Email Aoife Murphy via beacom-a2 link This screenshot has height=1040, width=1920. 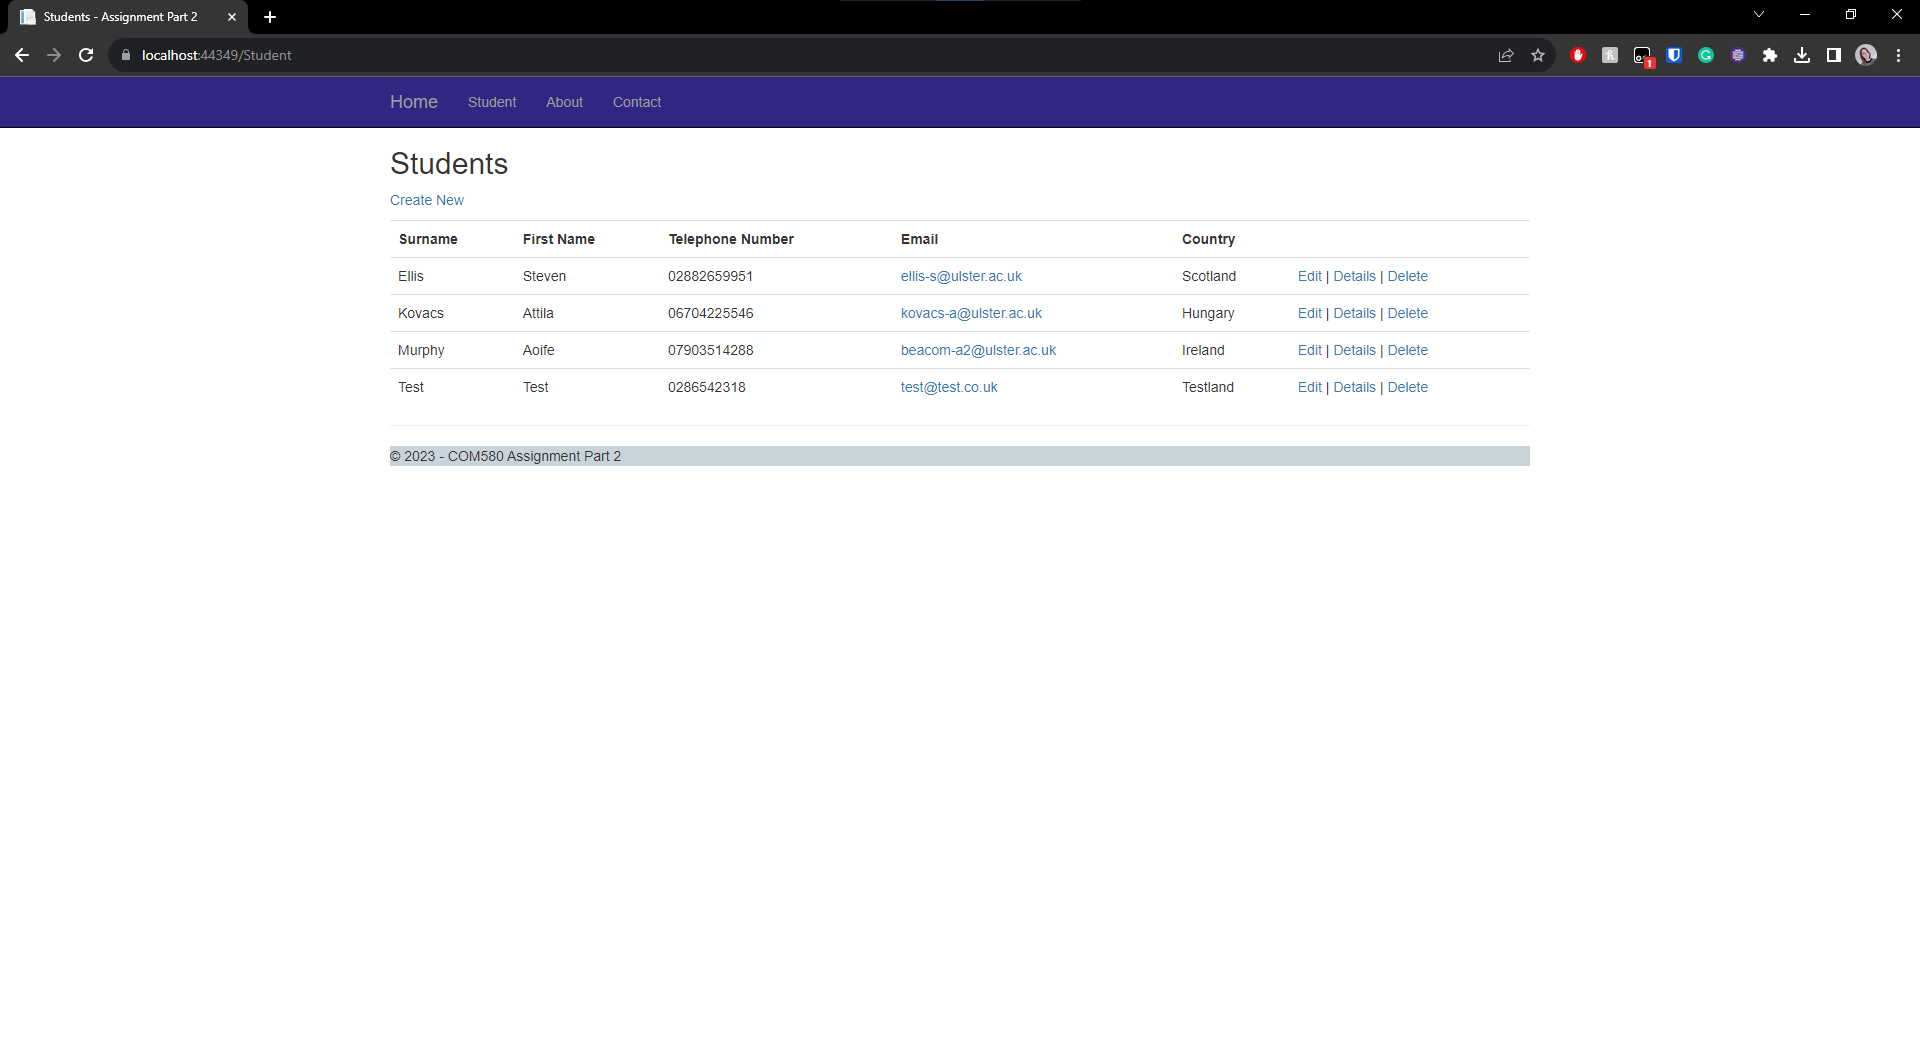click(x=978, y=350)
